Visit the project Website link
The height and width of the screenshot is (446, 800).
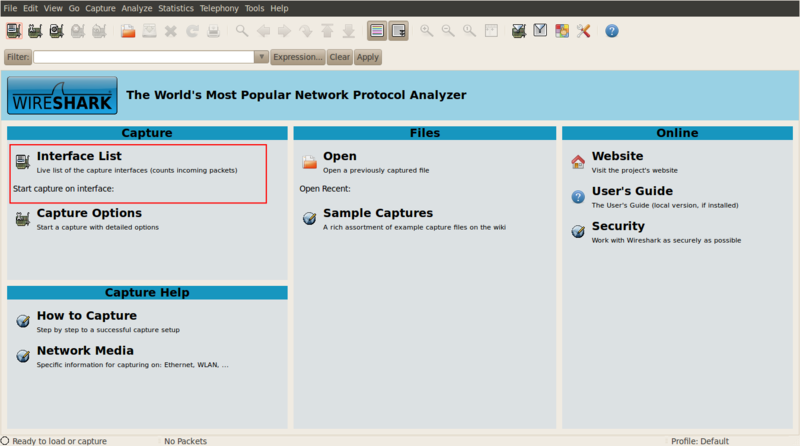point(617,156)
